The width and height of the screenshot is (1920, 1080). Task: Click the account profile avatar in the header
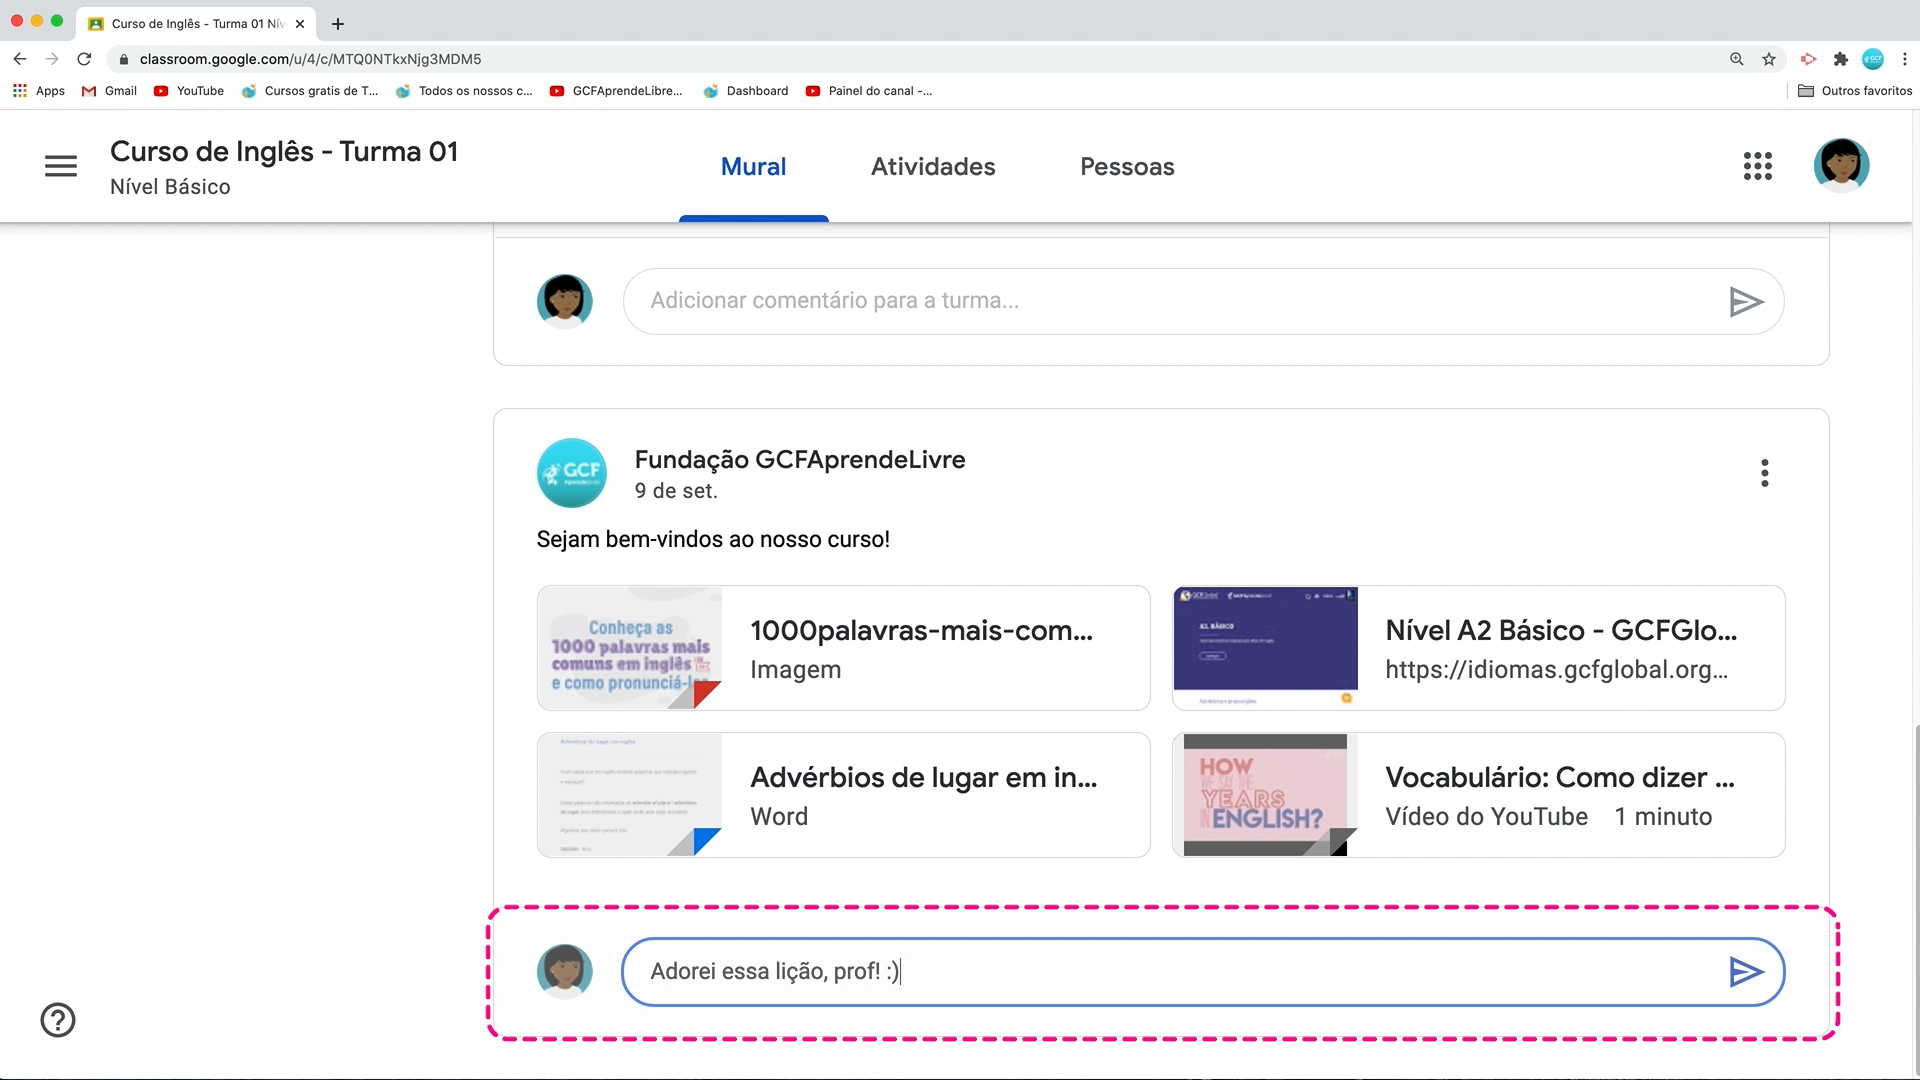[x=1841, y=165]
